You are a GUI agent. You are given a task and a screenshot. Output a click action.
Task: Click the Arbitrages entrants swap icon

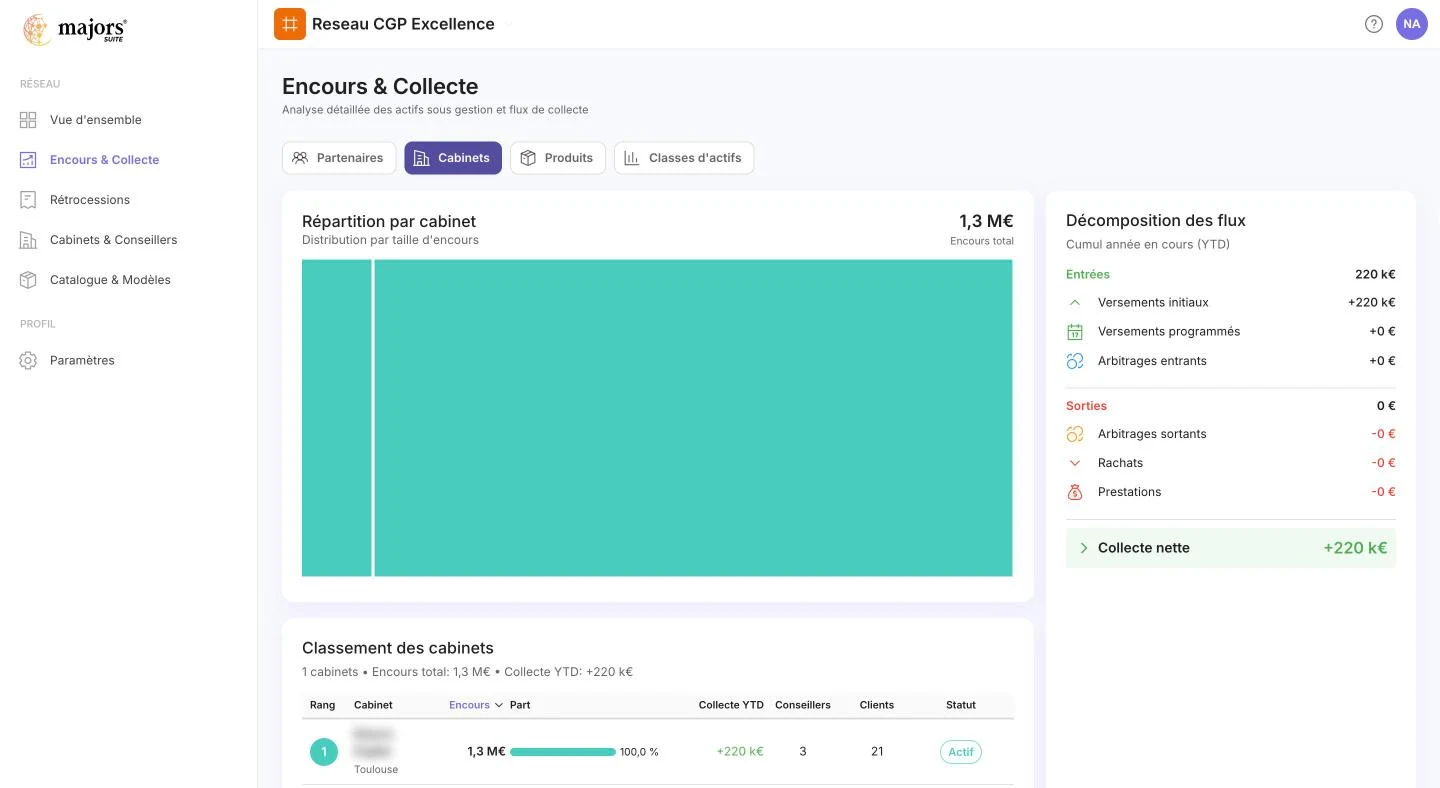coord(1075,361)
